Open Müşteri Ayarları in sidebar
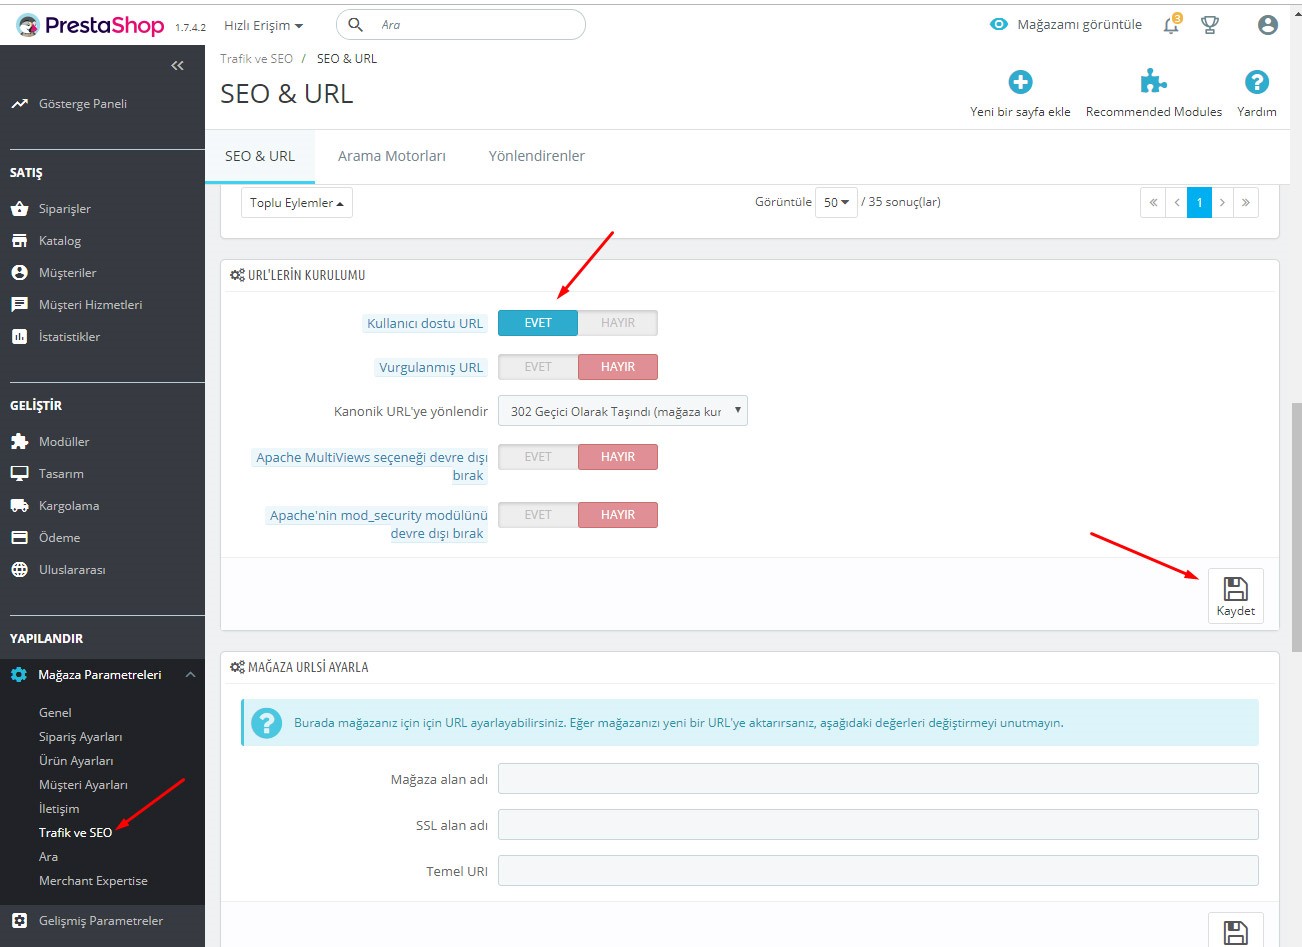Image resolution: width=1302 pixels, height=947 pixels. pyautogui.click(x=83, y=785)
